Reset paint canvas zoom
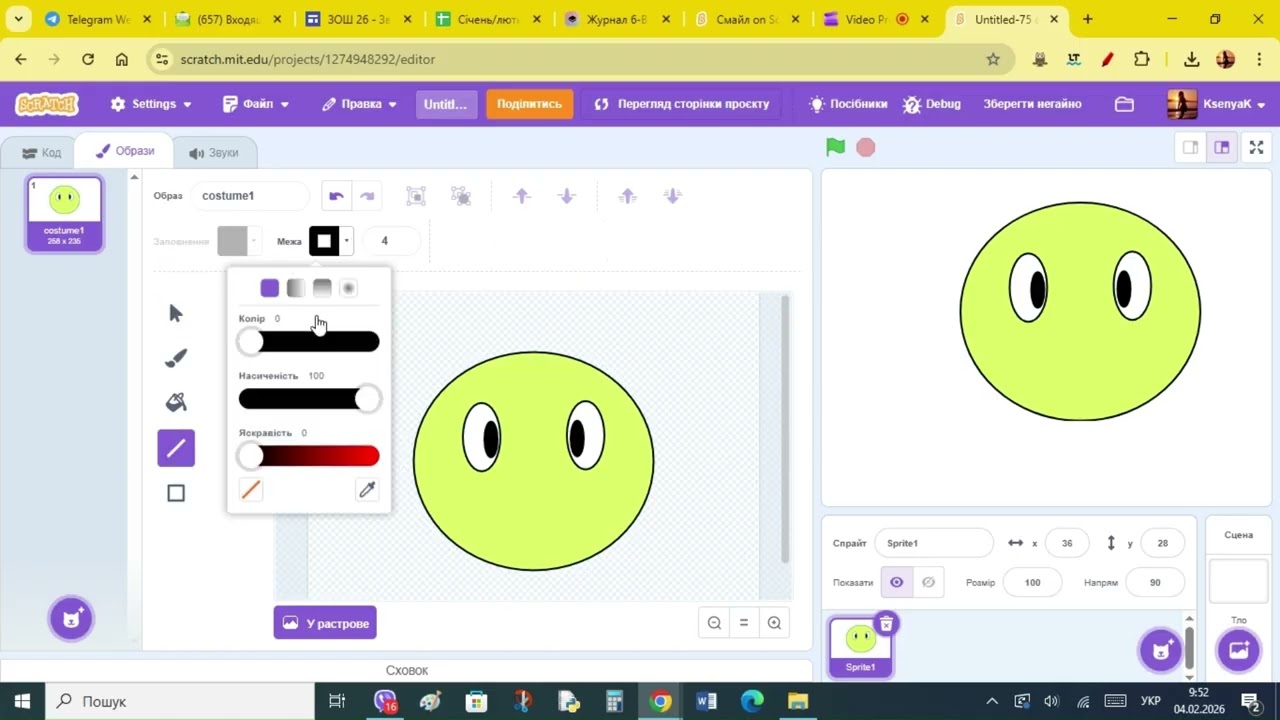Viewport: 1280px width, 720px height. click(x=744, y=623)
